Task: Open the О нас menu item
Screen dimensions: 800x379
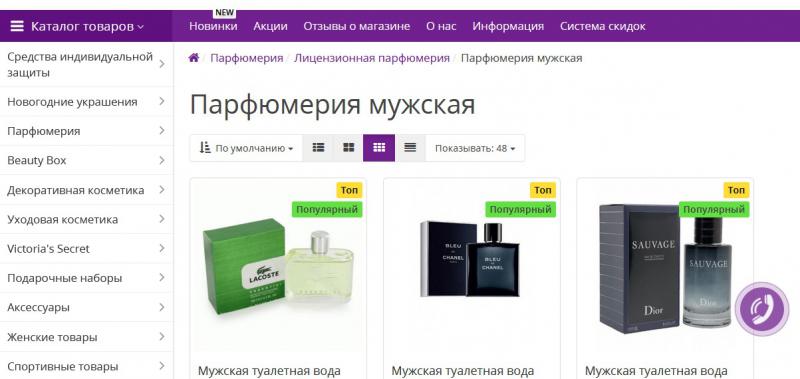Action: click(x=441, y=26)
